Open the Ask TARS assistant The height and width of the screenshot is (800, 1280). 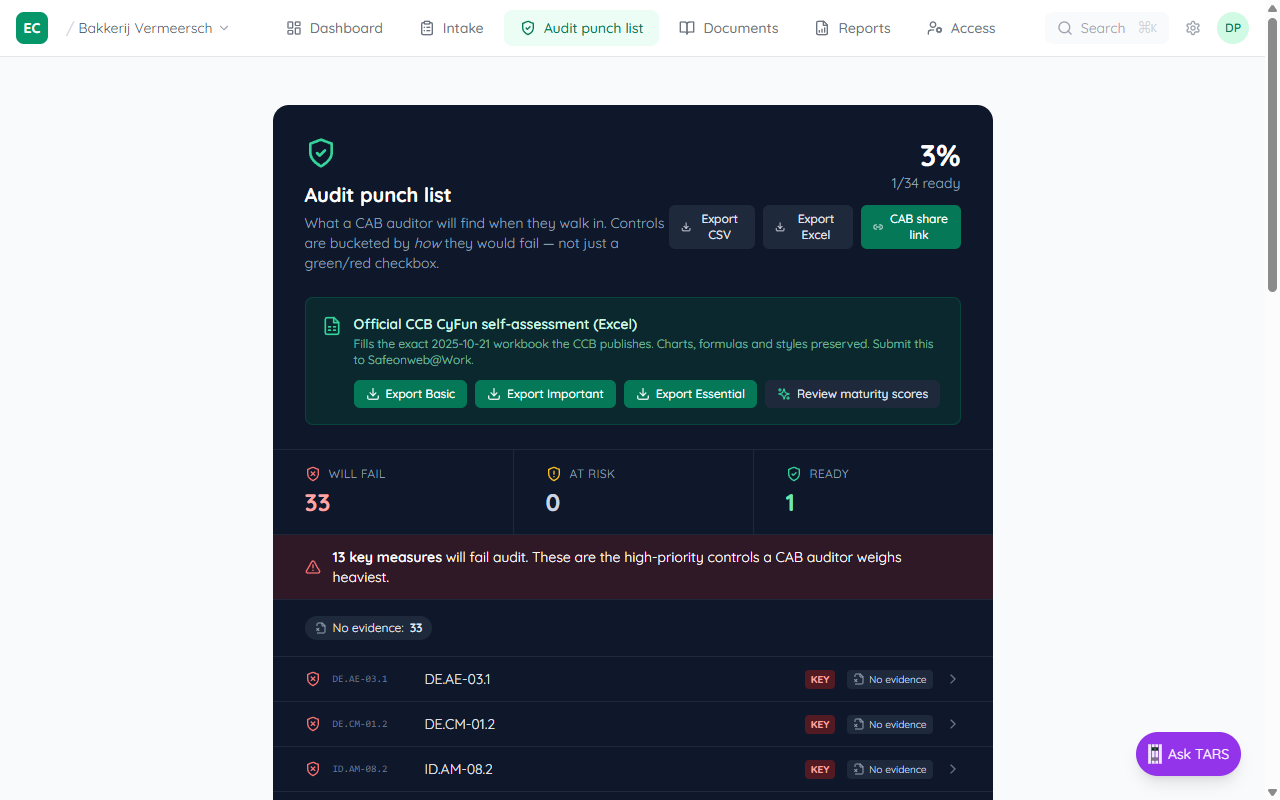point(1188,754)
